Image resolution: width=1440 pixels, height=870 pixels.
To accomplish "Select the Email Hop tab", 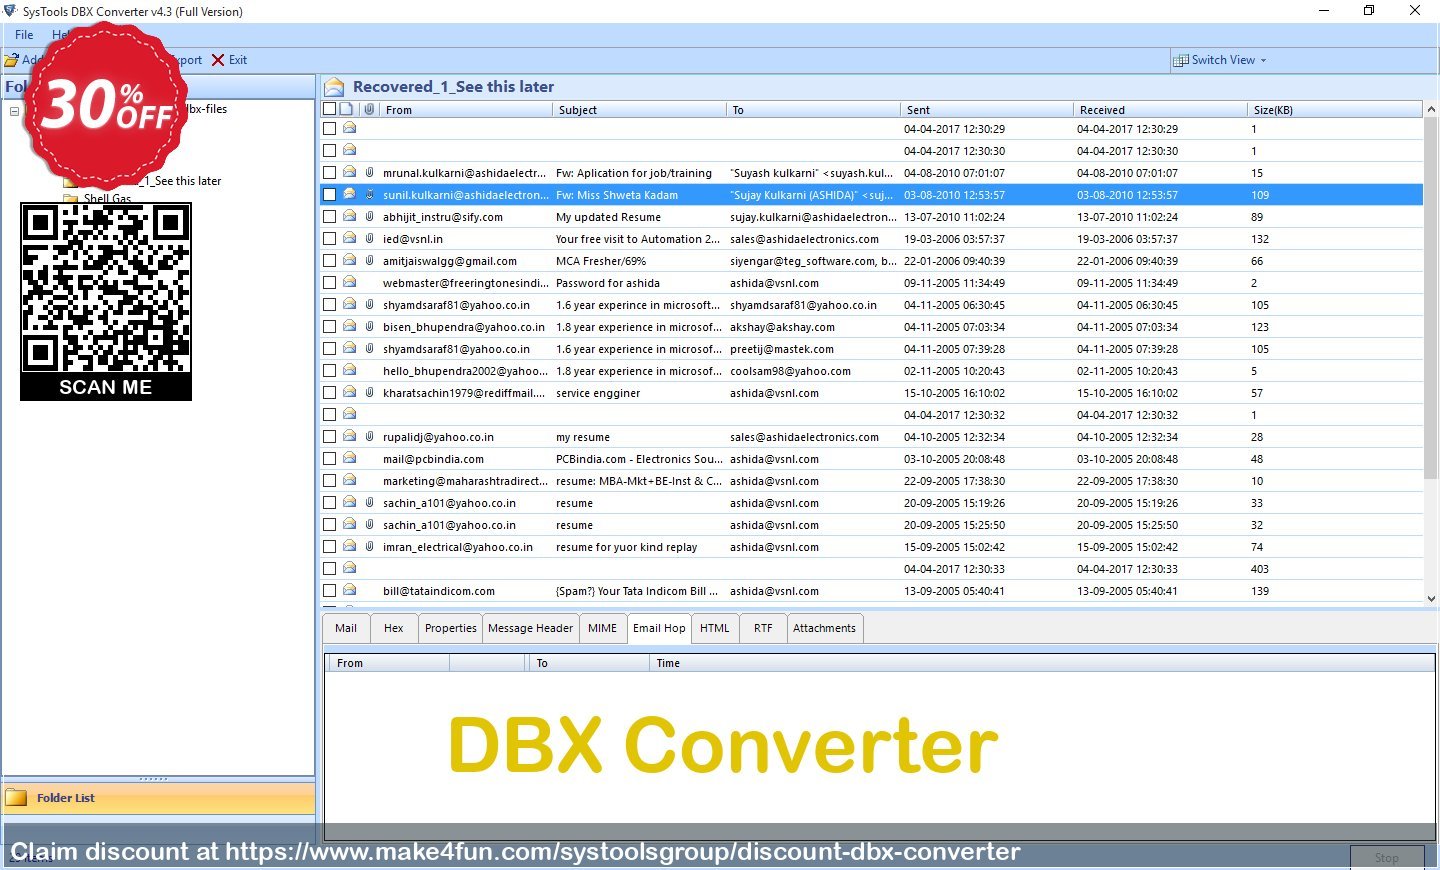I will [x=659, y=628].
